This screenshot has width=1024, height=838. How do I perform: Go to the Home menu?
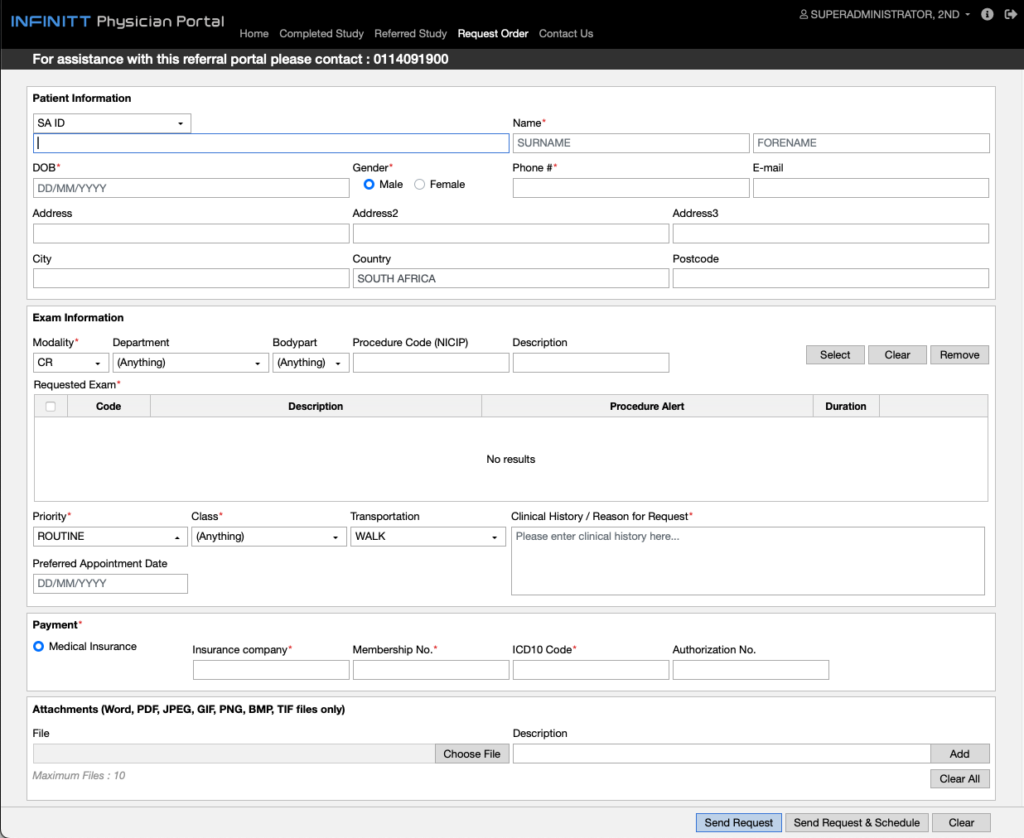coord(254,33)
